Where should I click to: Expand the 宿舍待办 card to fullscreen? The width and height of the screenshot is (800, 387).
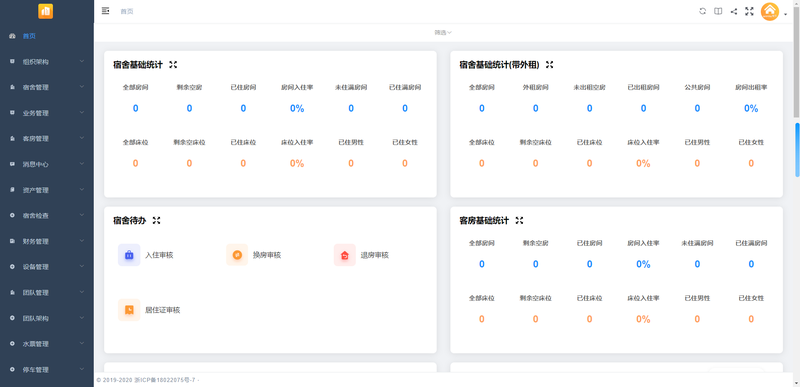pos(157,221)
